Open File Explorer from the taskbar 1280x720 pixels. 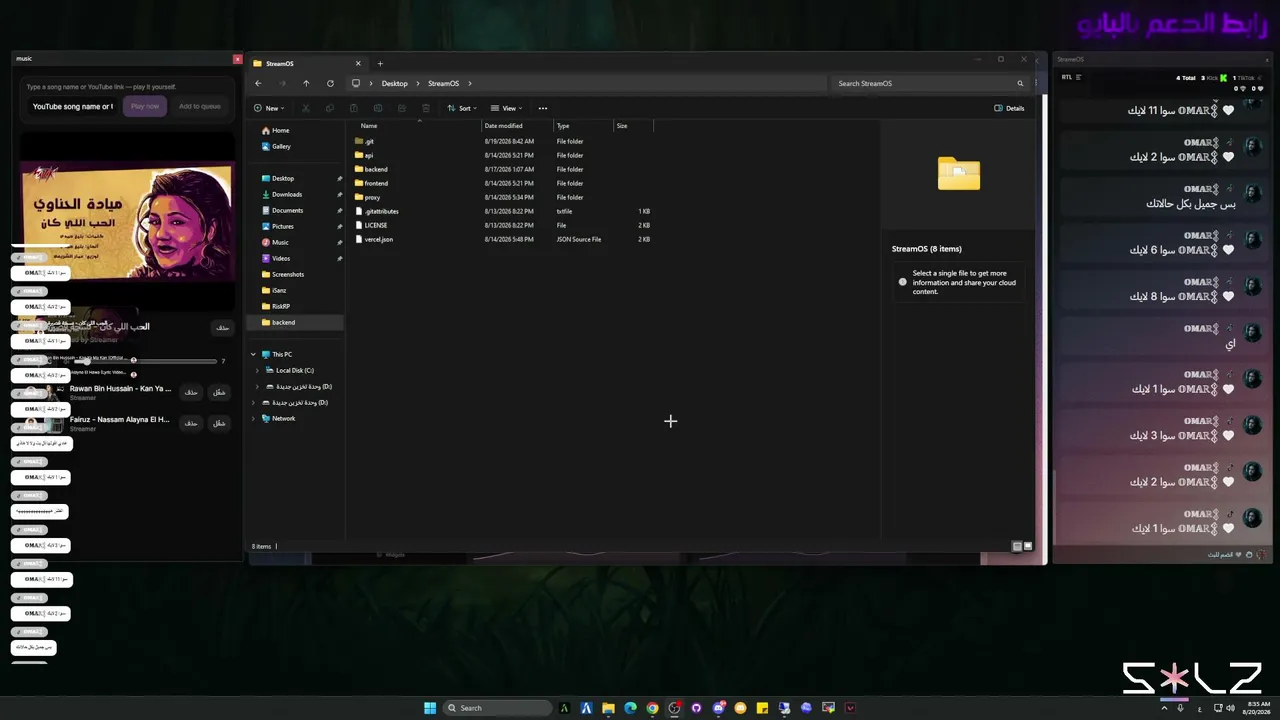608,708
